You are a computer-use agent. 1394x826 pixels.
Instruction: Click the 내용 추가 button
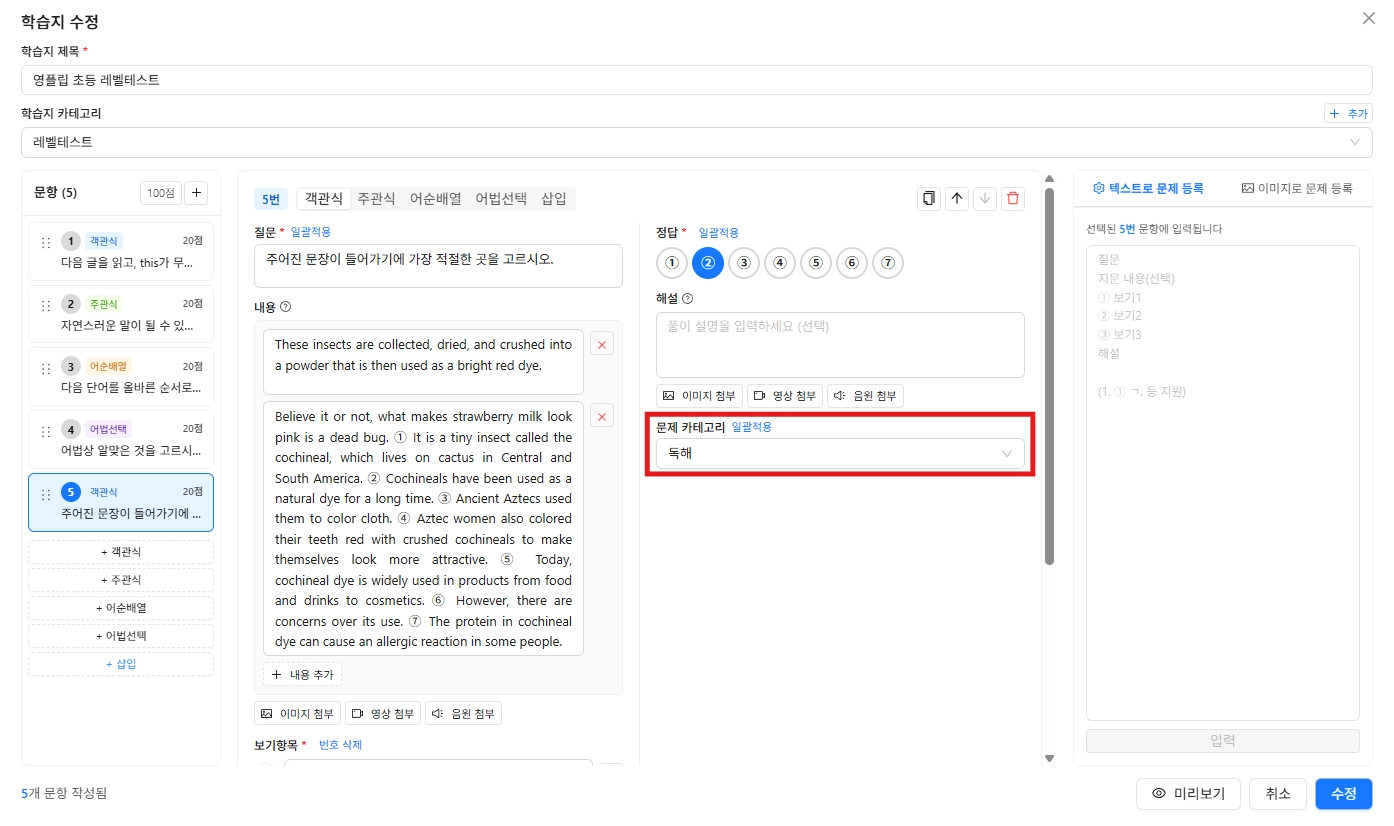302,675
